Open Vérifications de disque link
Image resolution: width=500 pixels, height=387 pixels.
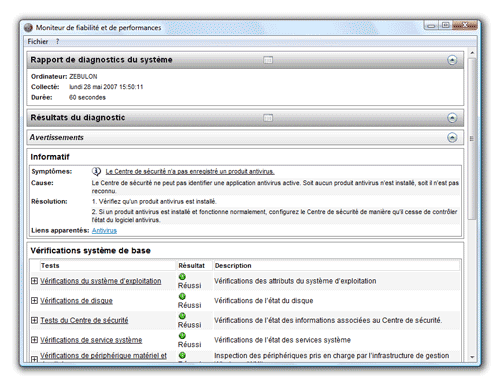point(76,301)
